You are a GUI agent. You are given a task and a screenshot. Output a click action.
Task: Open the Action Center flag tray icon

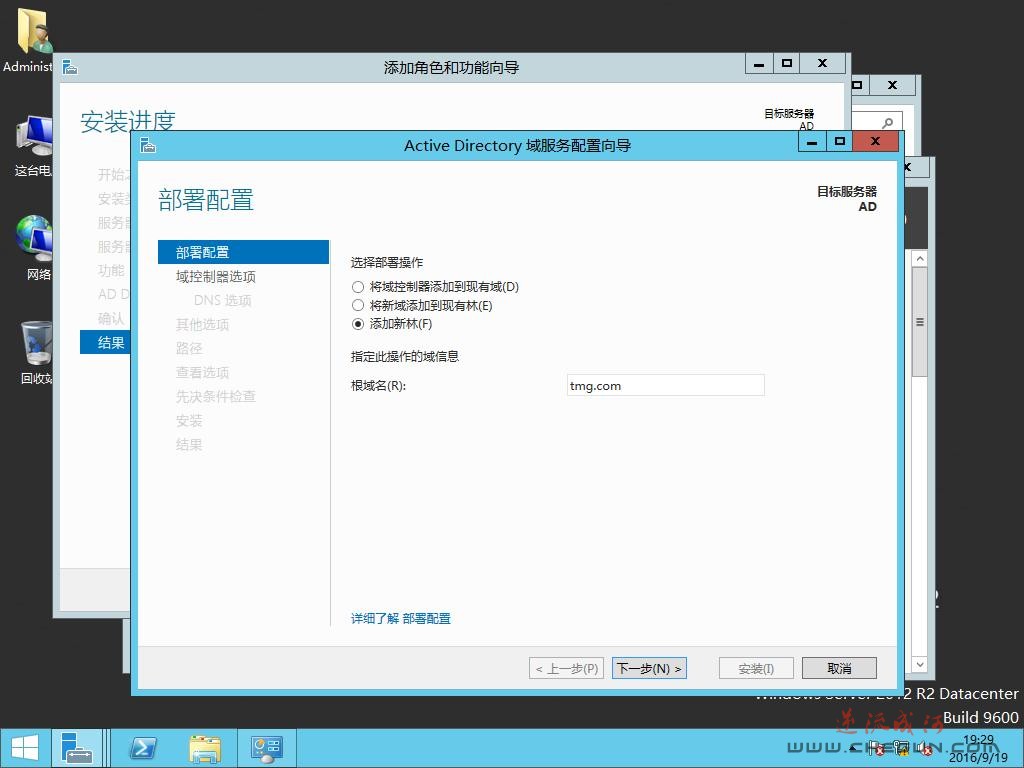pyautogui.click(x=876, y=748)
